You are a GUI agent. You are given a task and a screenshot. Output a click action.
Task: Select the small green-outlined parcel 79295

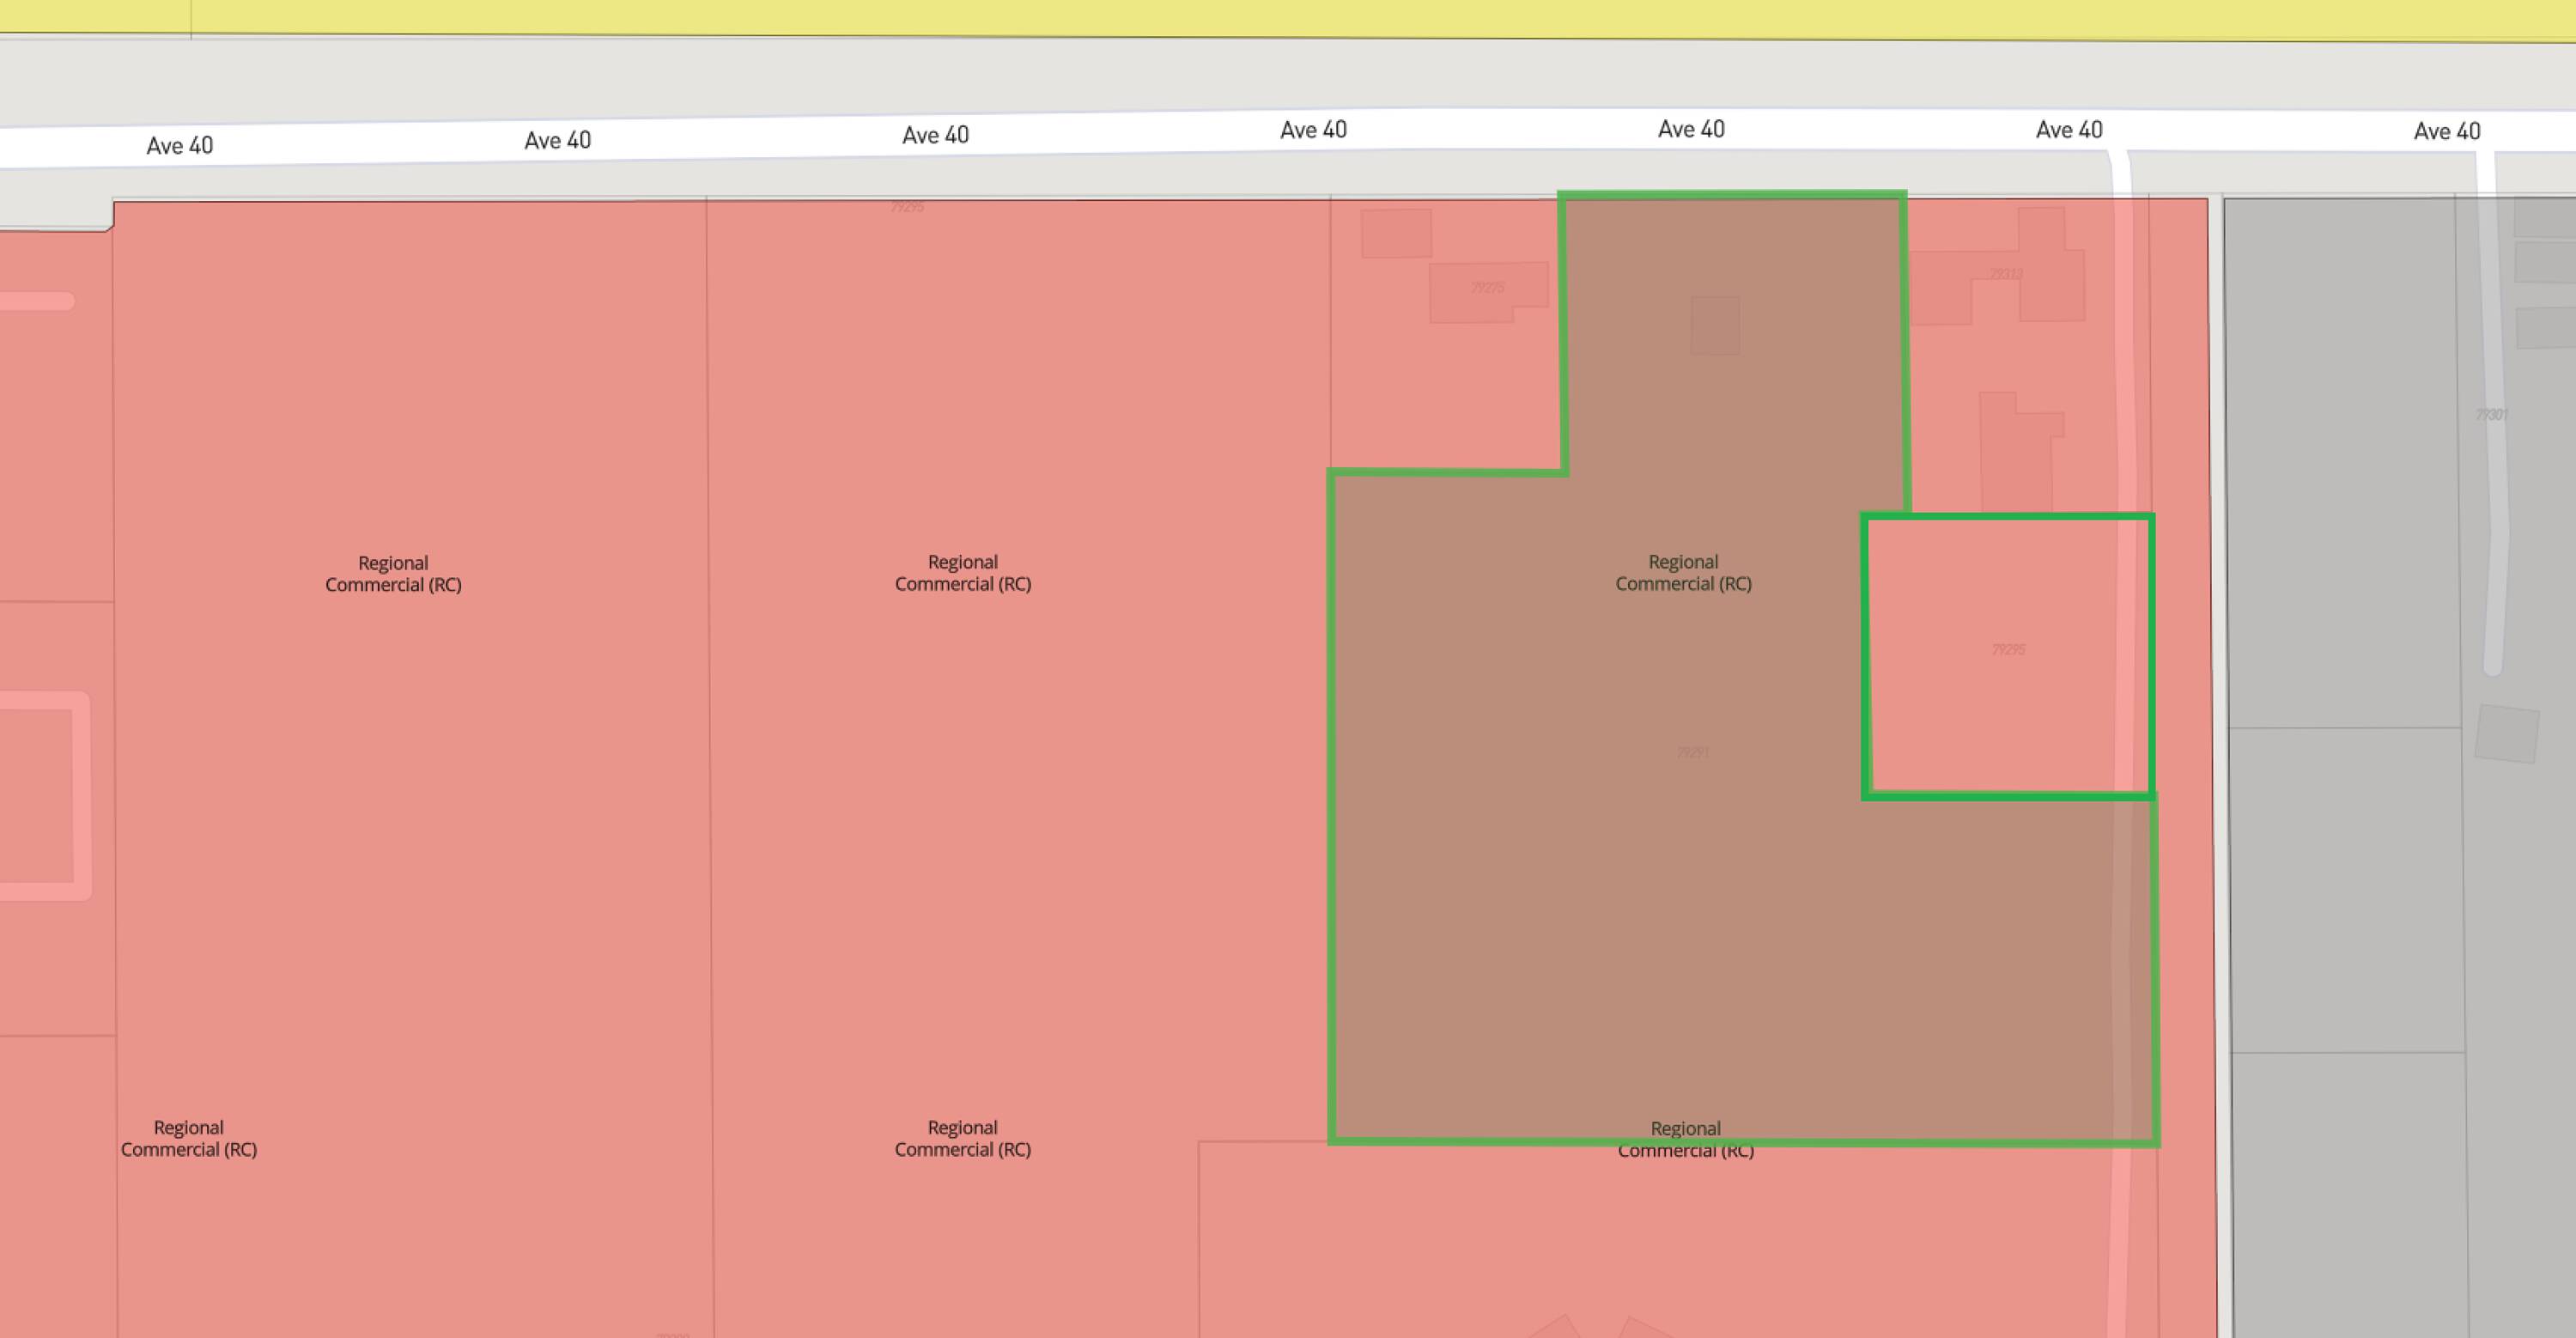2008,650
